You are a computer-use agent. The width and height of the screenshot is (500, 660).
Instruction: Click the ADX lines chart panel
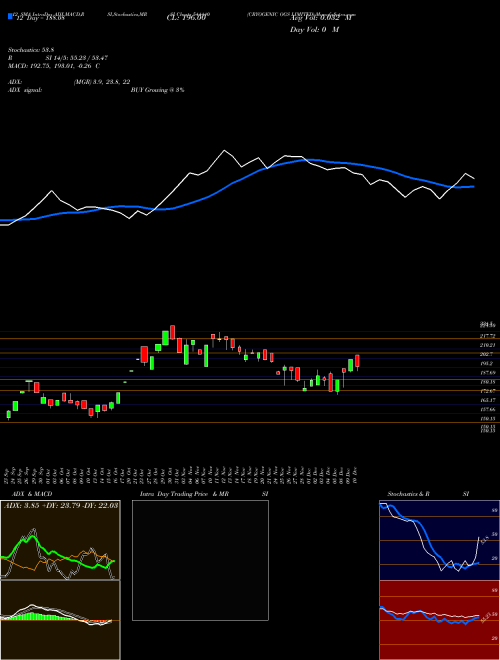[60, 540]
